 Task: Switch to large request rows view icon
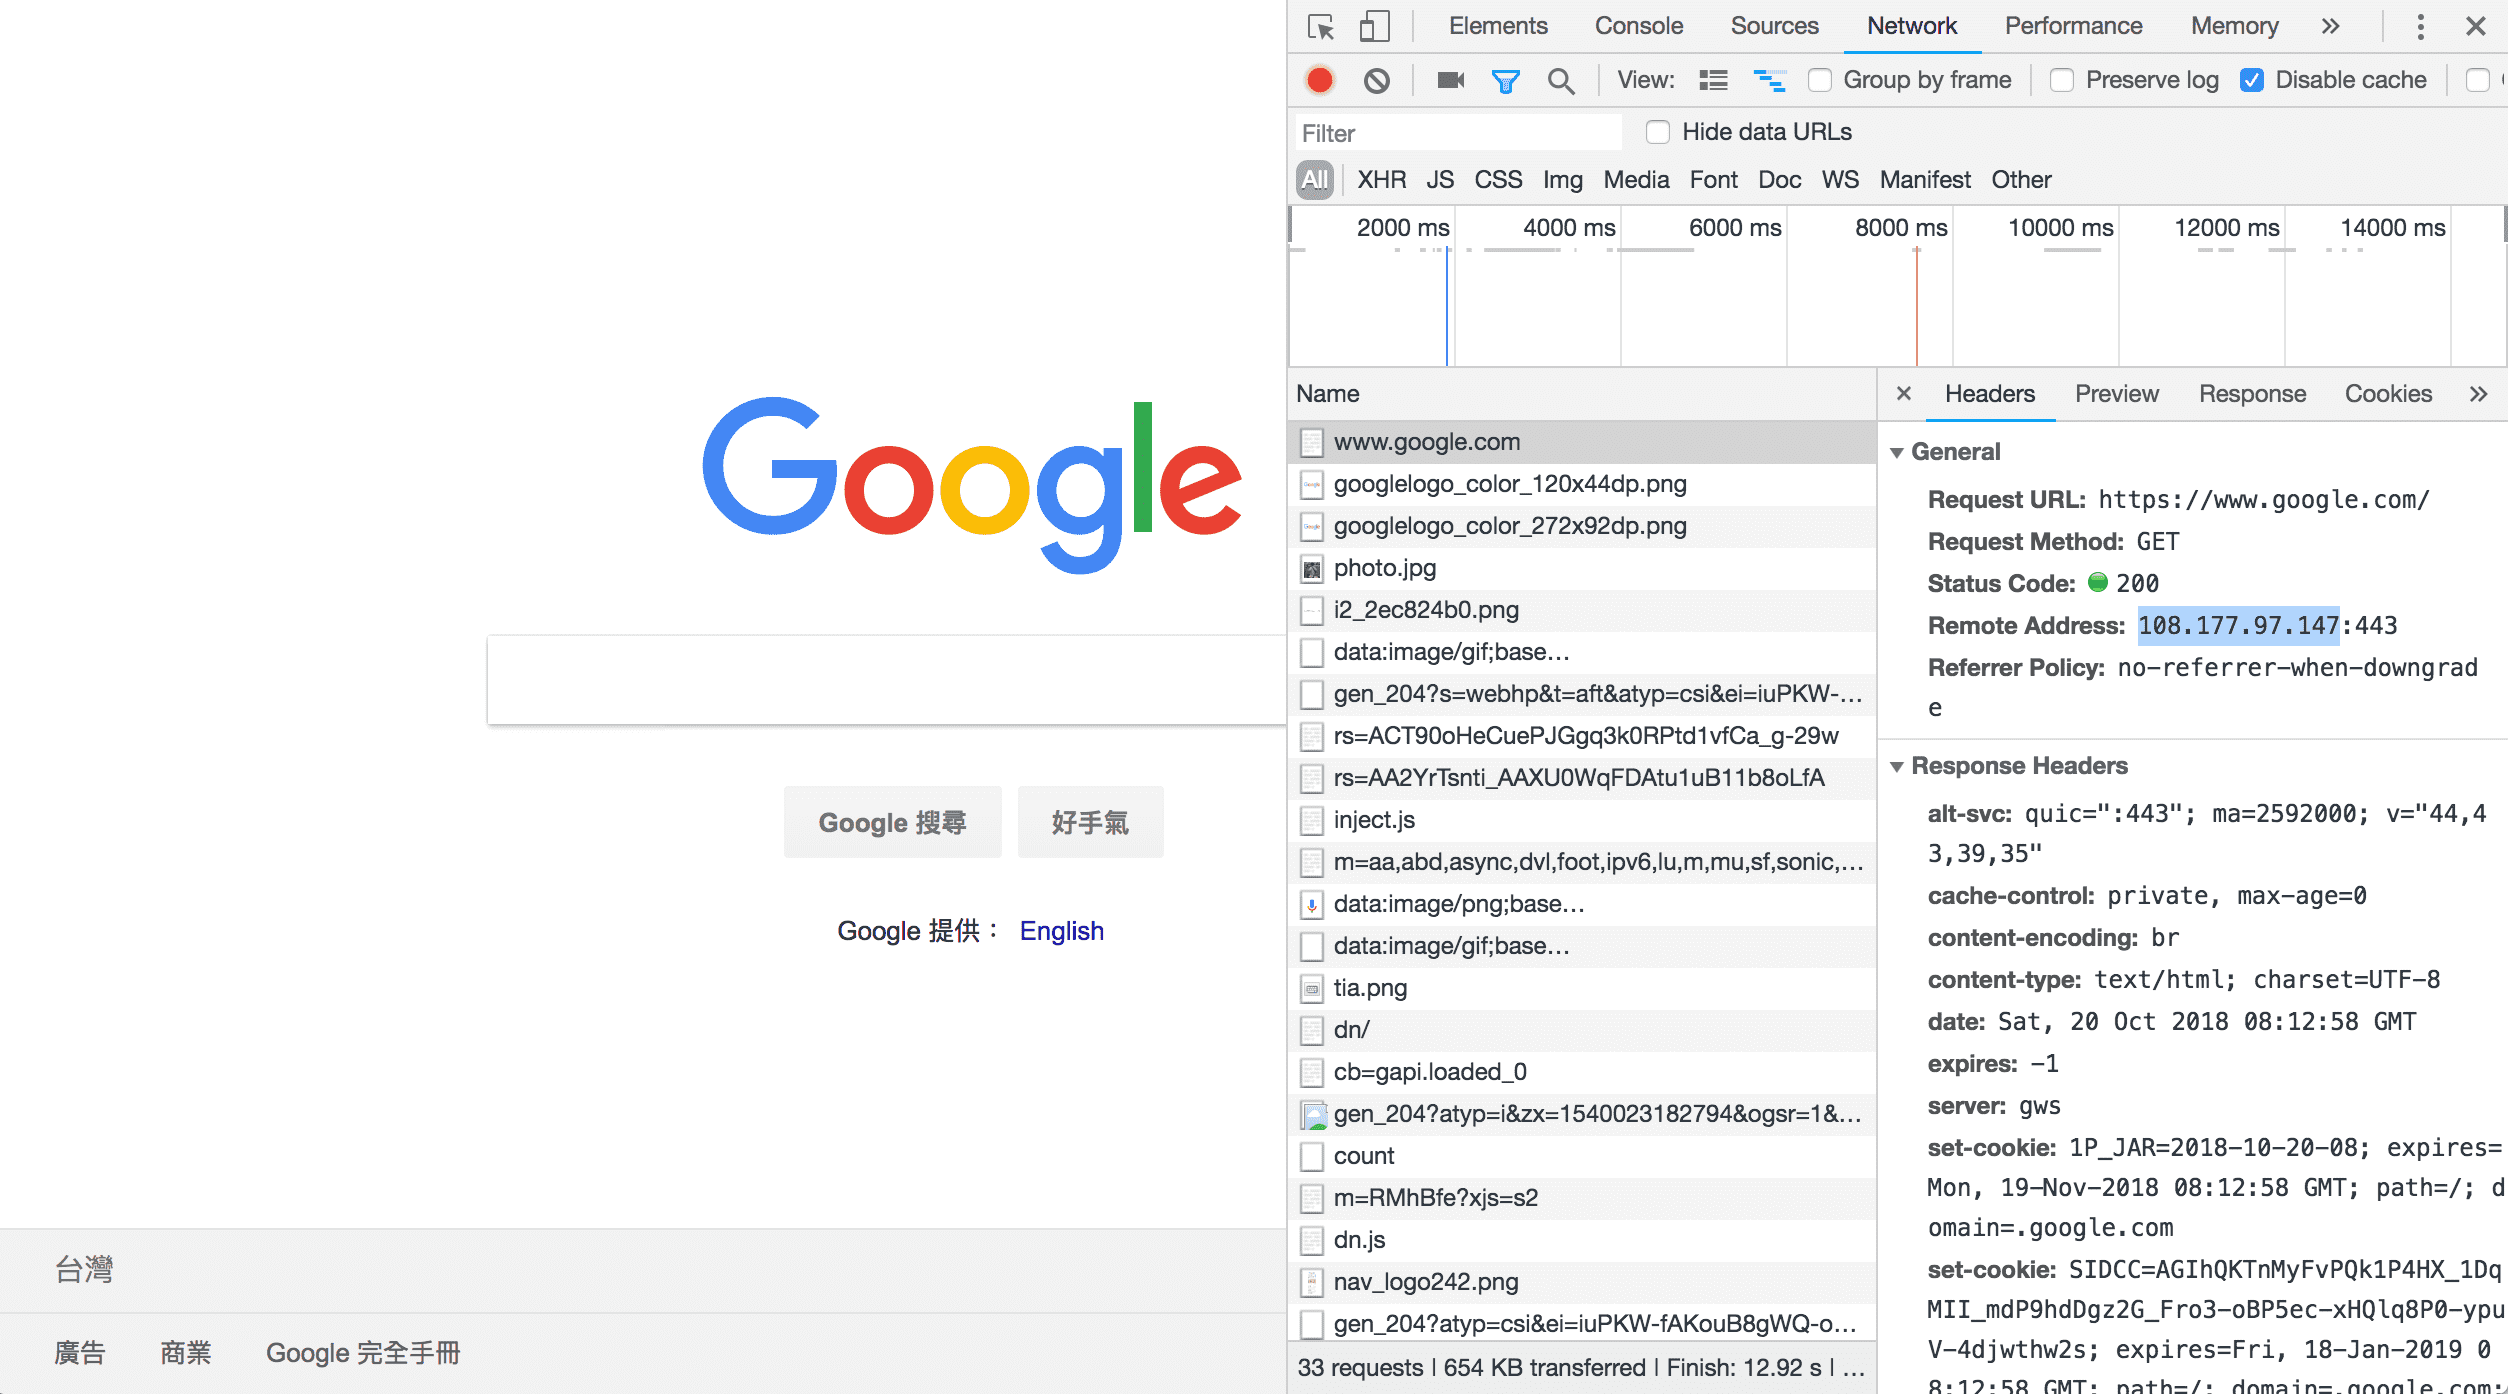pyautogui.click(x=1713, y=80)
